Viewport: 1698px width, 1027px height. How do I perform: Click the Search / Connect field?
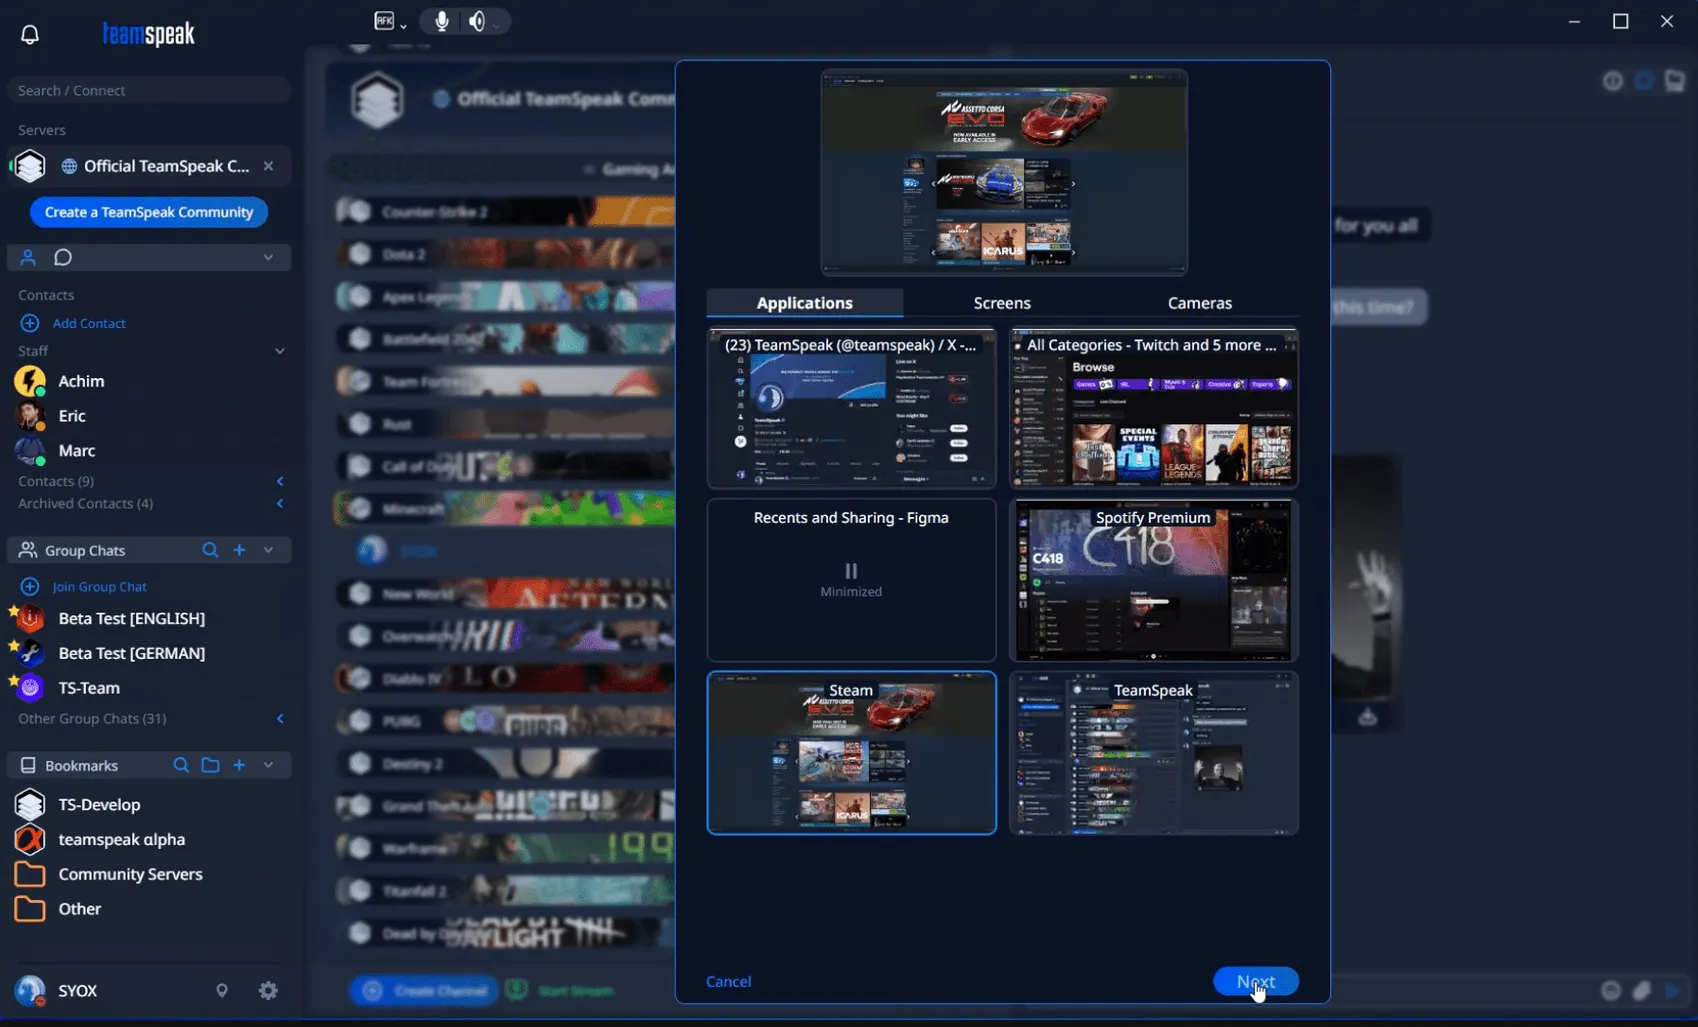[148, 89]
